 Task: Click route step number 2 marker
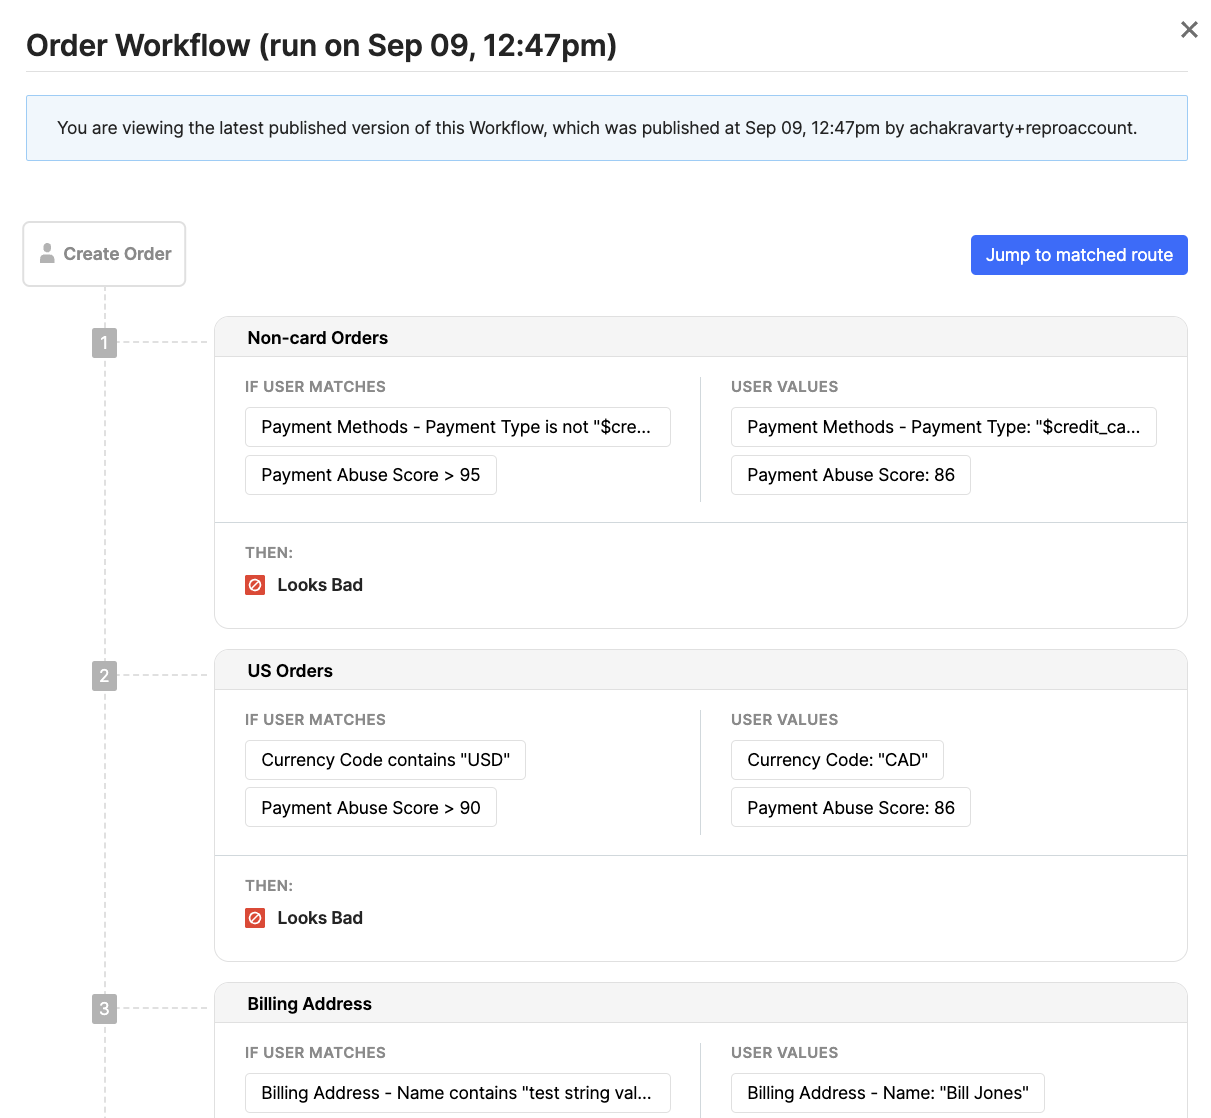coord(104,676)
